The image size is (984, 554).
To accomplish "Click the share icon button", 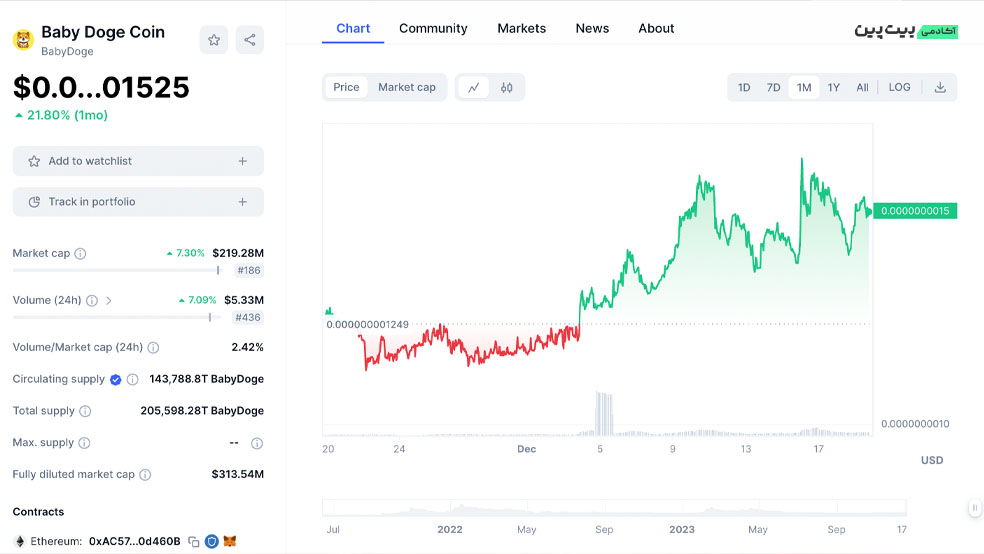I will coord(250,40).
